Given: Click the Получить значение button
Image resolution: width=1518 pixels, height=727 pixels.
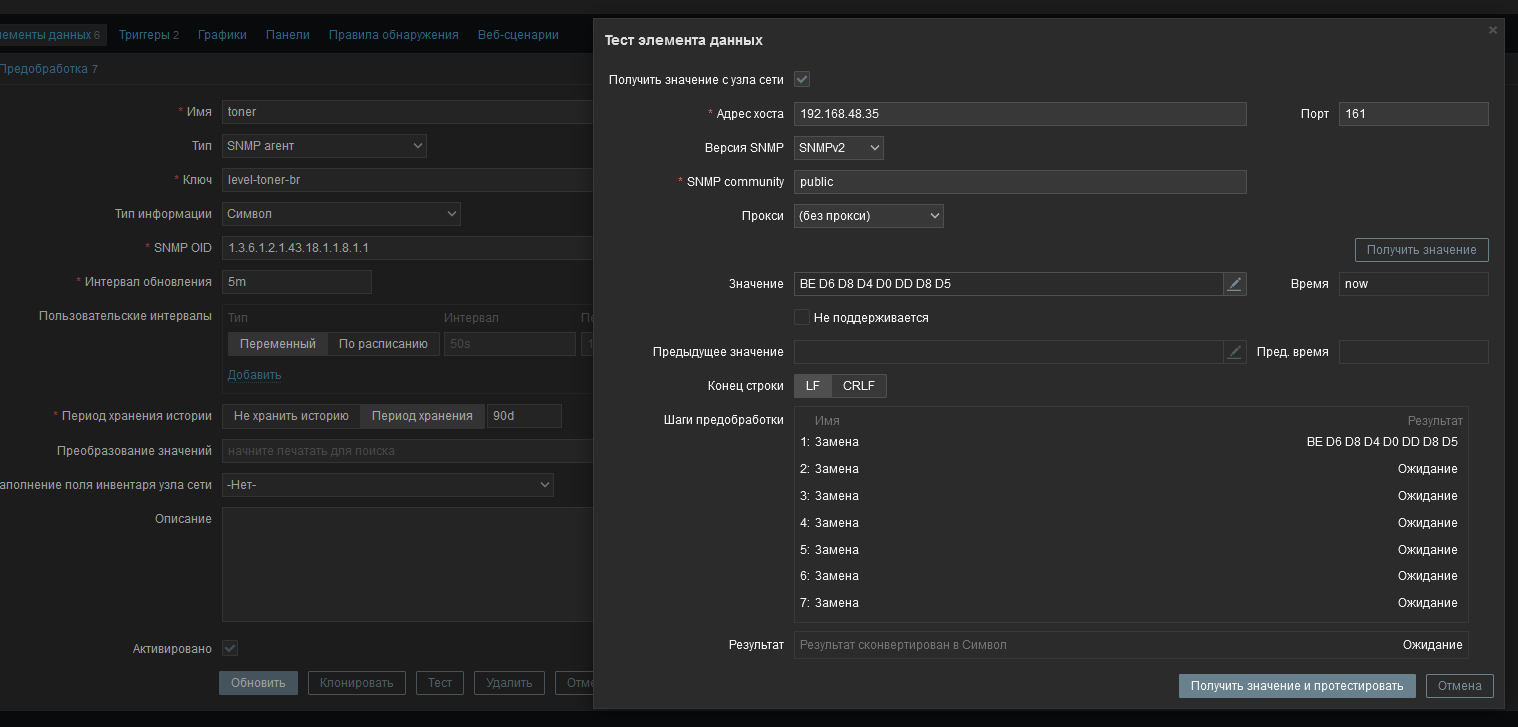Looking at the screenshot, I should tap(1421, 250).
